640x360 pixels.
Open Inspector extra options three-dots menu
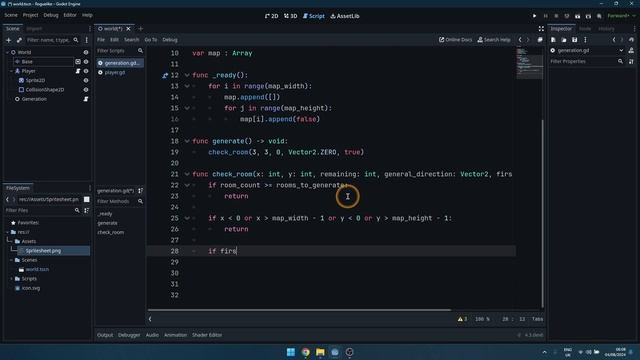pyautogui.click(x=585, y=40)
